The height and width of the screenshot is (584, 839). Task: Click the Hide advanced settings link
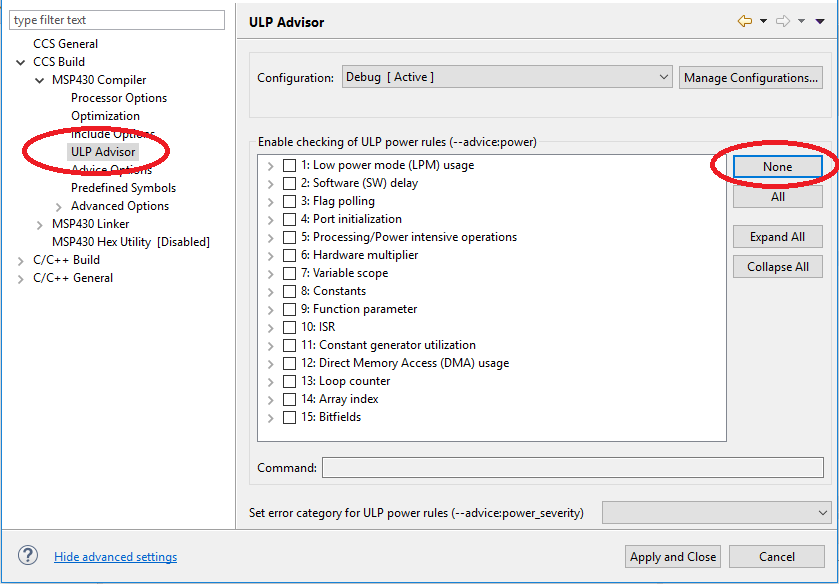(116, 557)
